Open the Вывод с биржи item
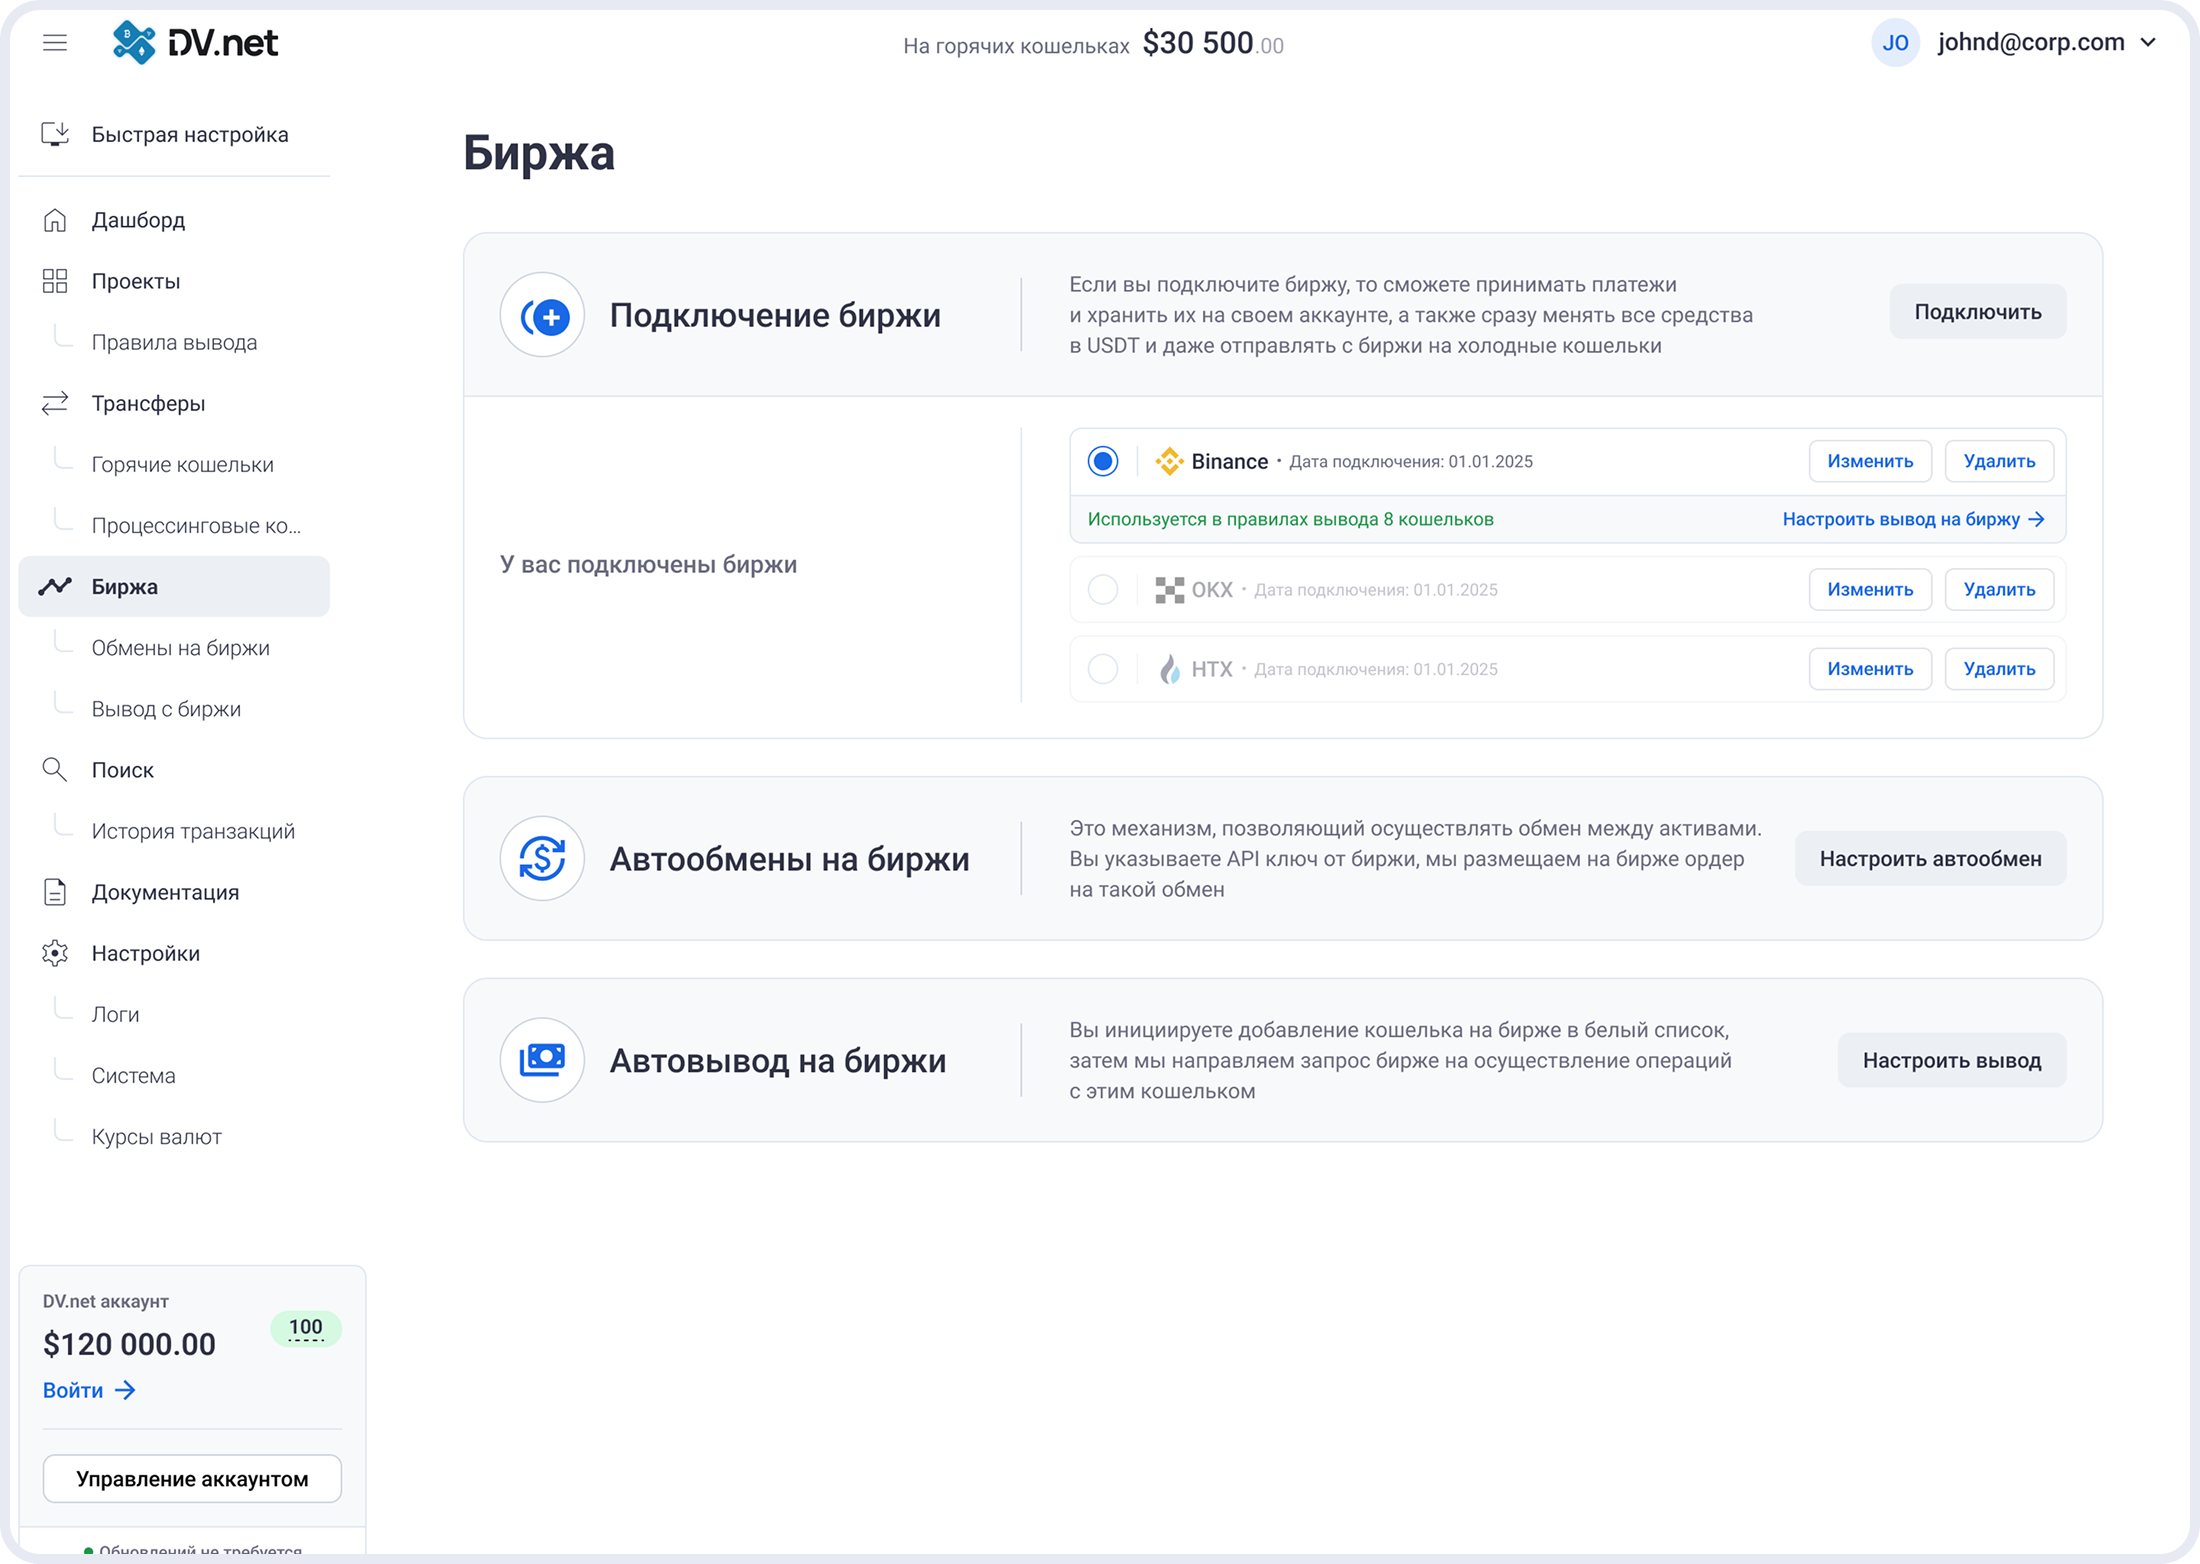This screenshot has width=2200, height=1564. (x=166, y=709)
